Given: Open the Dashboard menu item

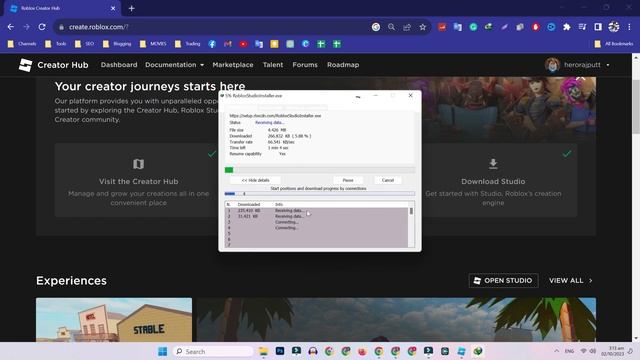Looking at the screenshot, I should tap(119, 65).
